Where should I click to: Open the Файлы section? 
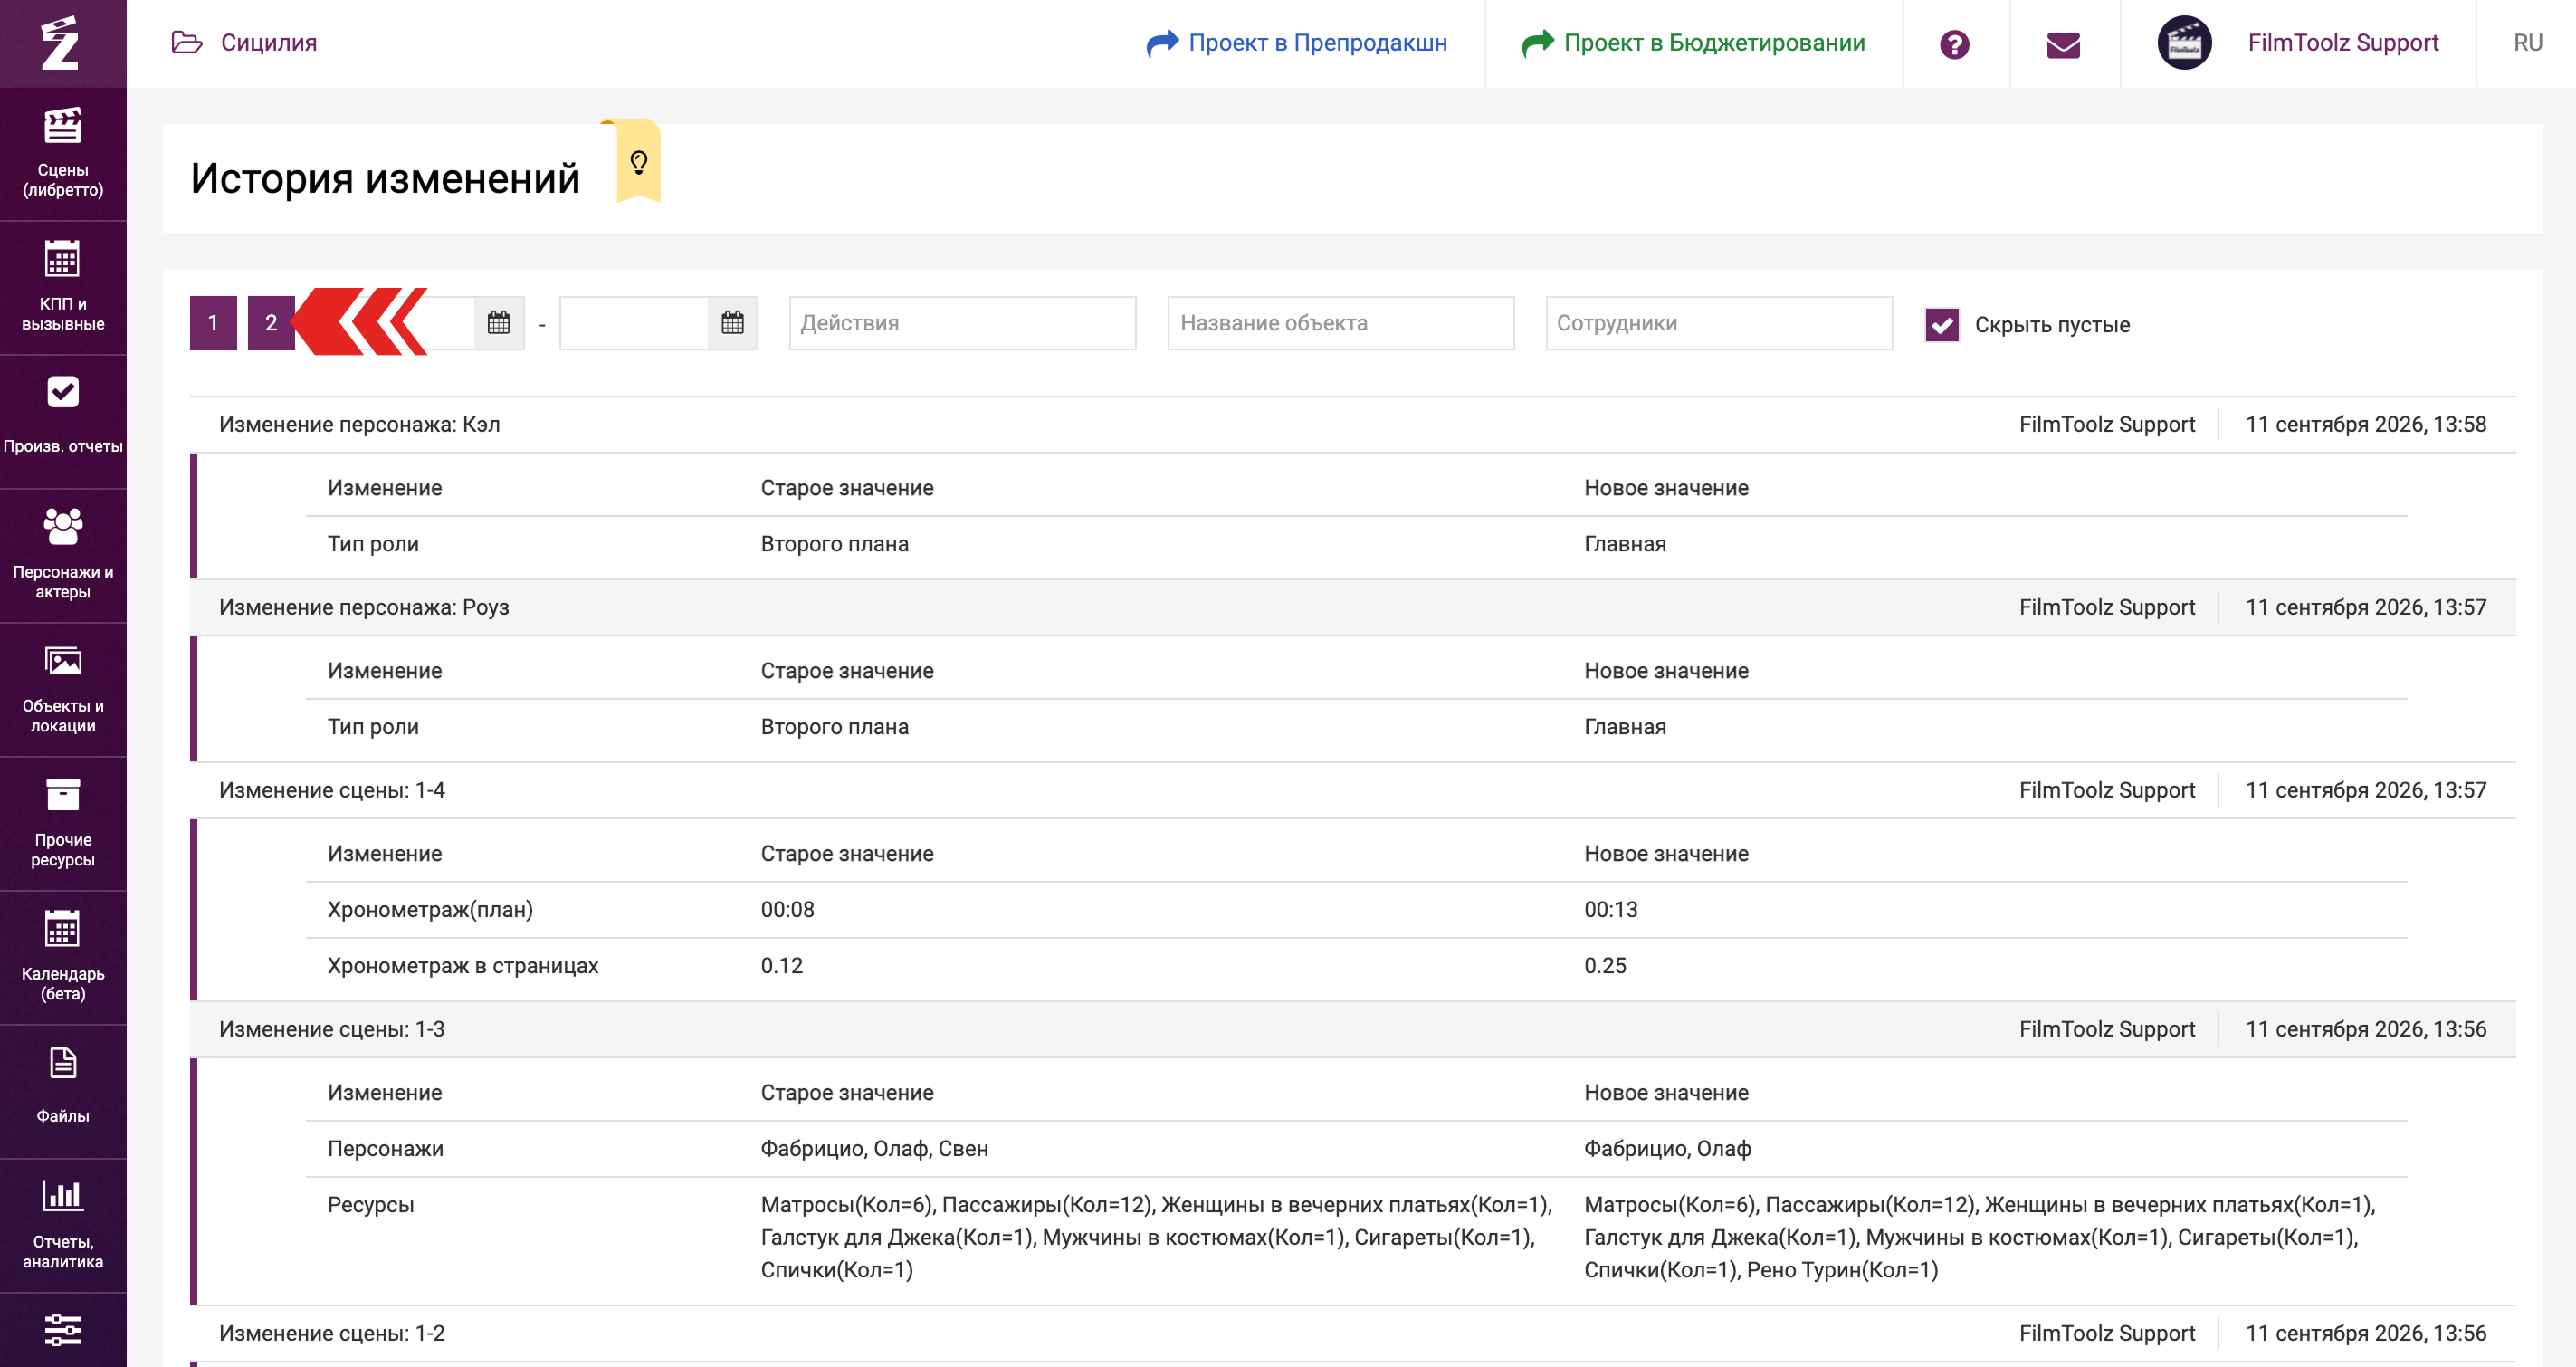click(63, 1092)
